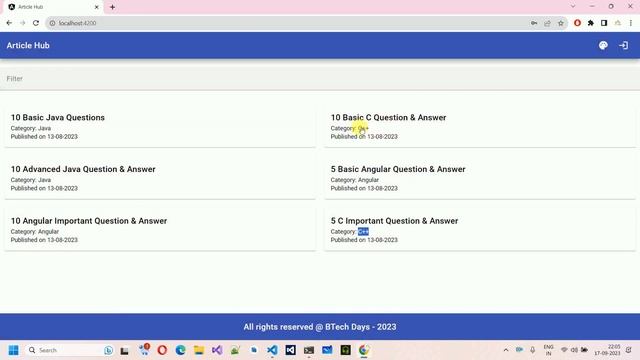This screenshot has width=640, height=360.
Task: Open the 10 Advanced Java Question & Answer article
Action: (x=160, y=178)
